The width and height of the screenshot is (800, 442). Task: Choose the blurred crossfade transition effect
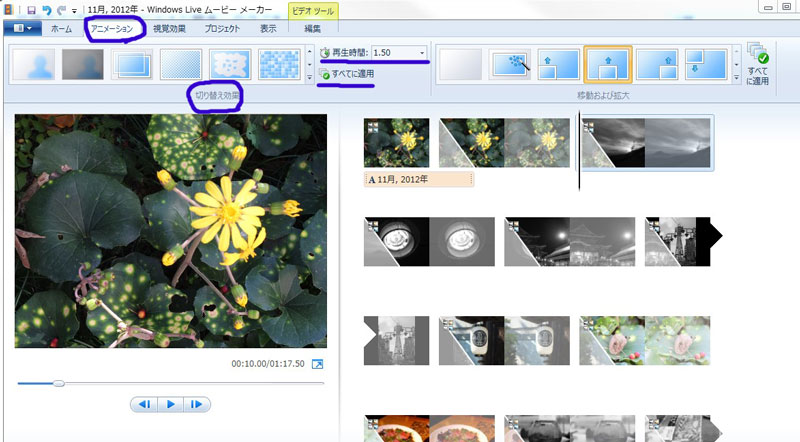(83, 64)
